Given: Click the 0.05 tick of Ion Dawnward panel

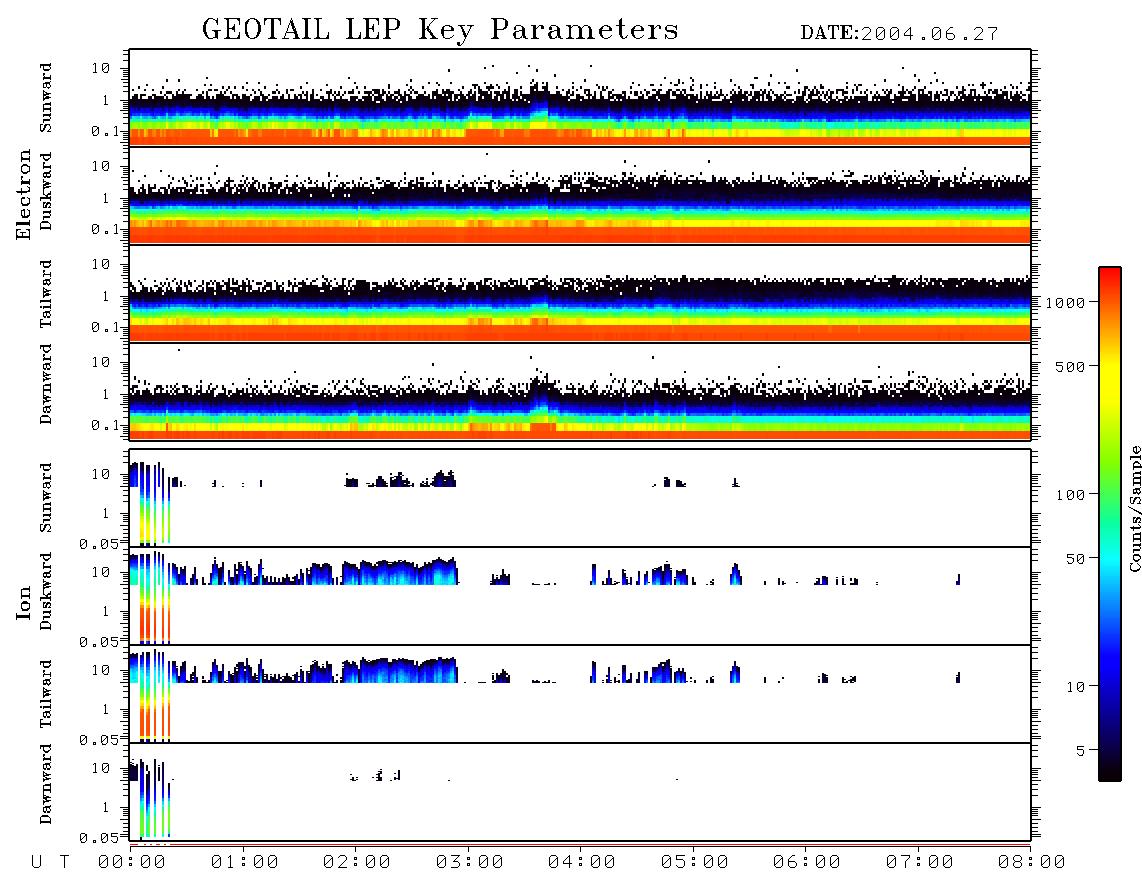Looking at the screenshot, I should (x=98, y=838).
